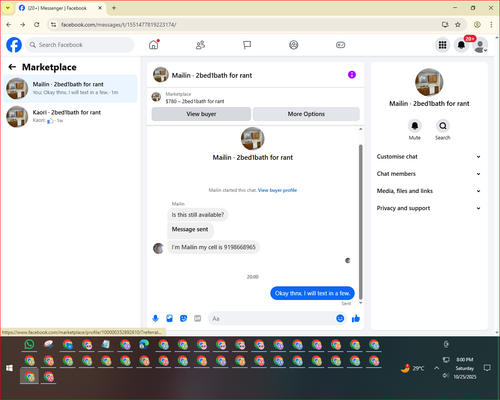Click the listing photo at chat start
The image size is (500, 400).
click(x=253, y=139)
